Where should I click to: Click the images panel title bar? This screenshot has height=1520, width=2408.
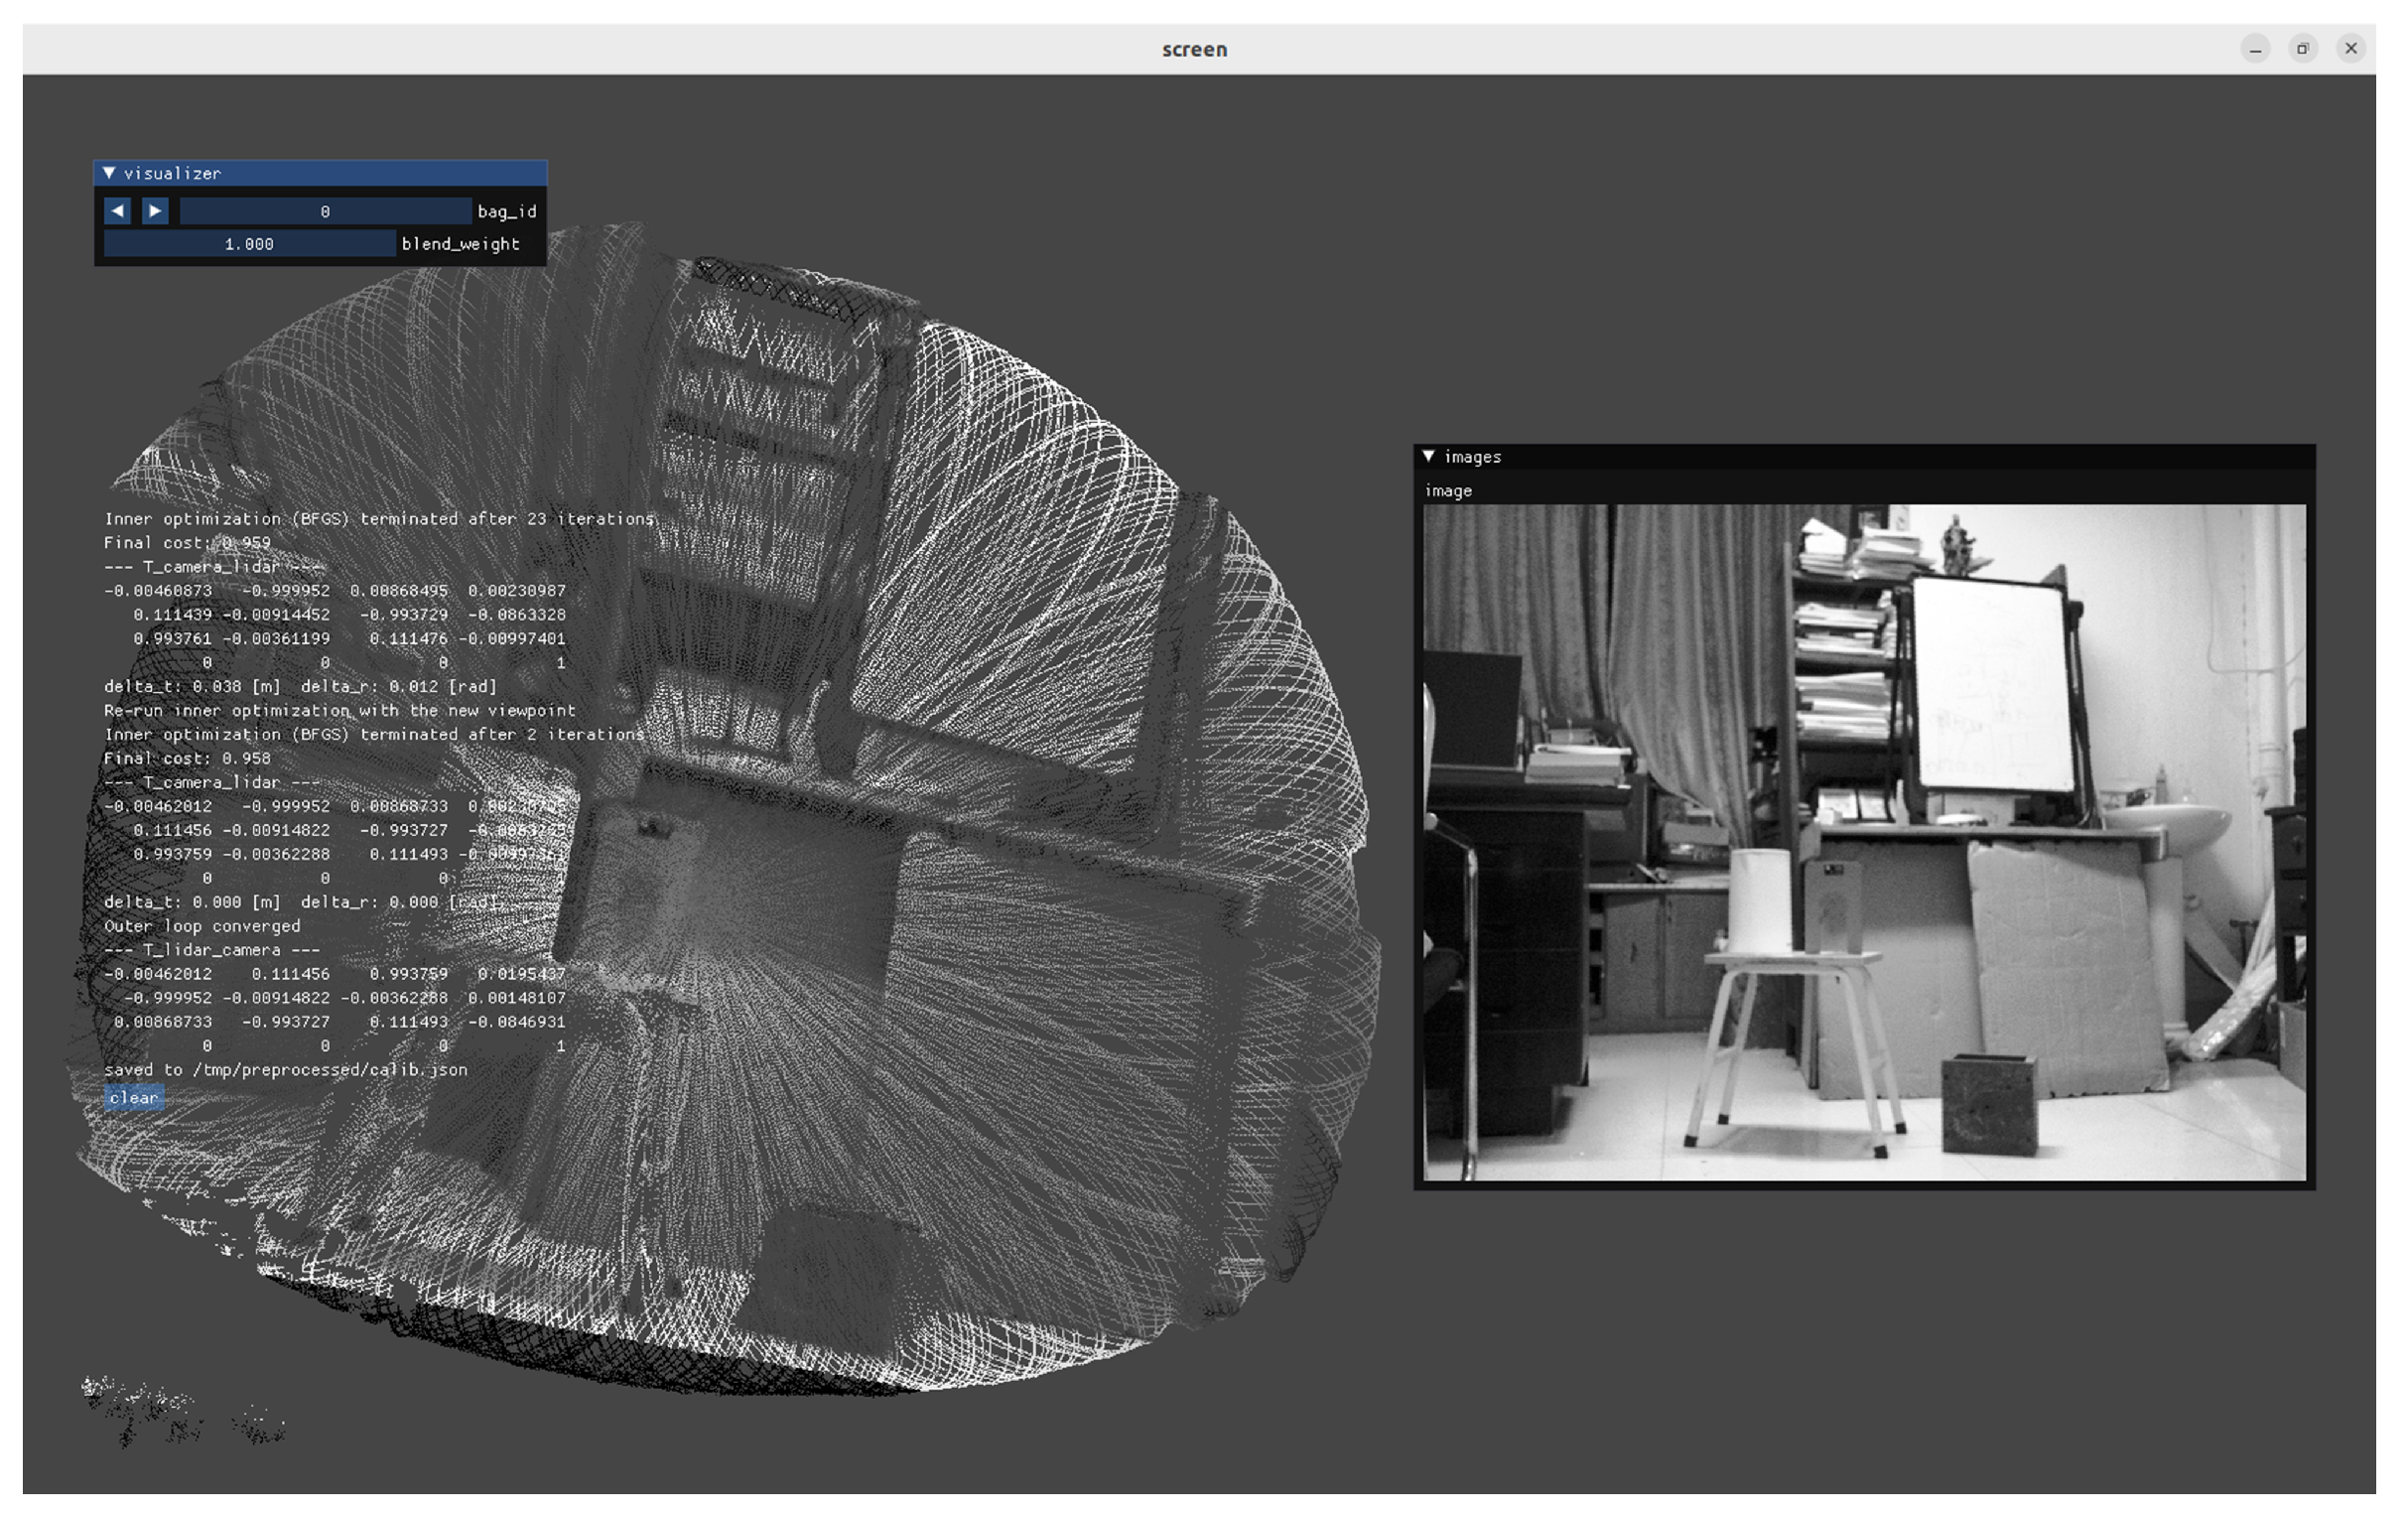pyautogui.click(x=1860, y=457)
